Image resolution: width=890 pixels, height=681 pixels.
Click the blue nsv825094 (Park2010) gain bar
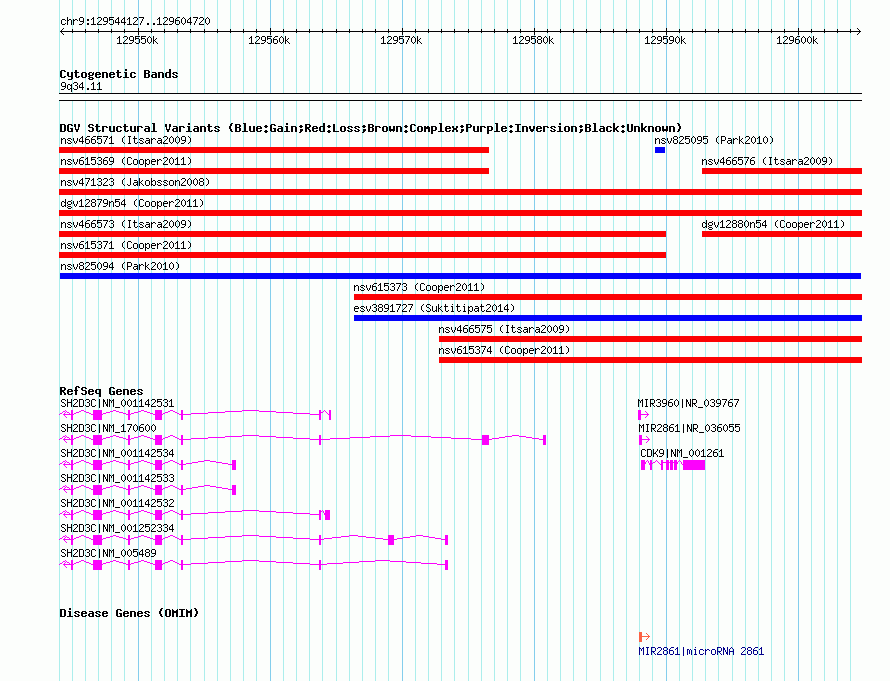[x=461, y=276]
